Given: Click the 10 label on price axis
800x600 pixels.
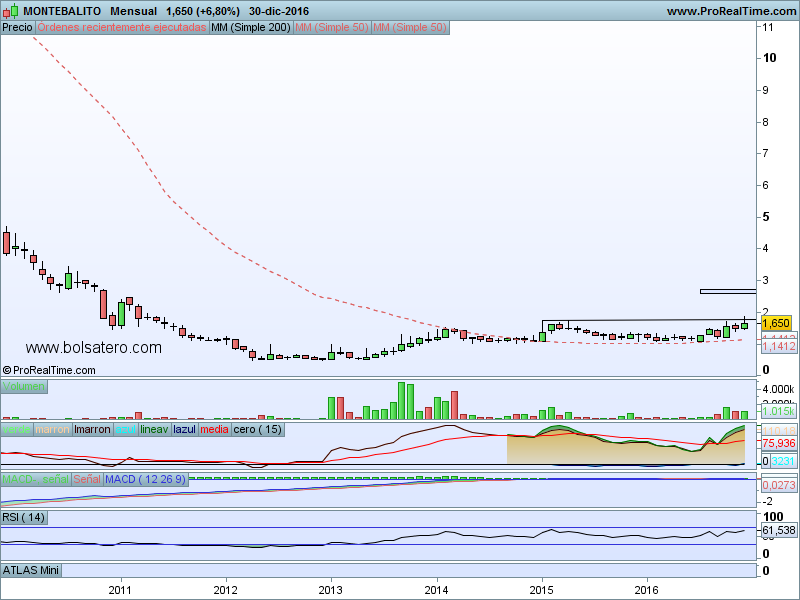Looking at the screenshot, I should coord(769,58).
